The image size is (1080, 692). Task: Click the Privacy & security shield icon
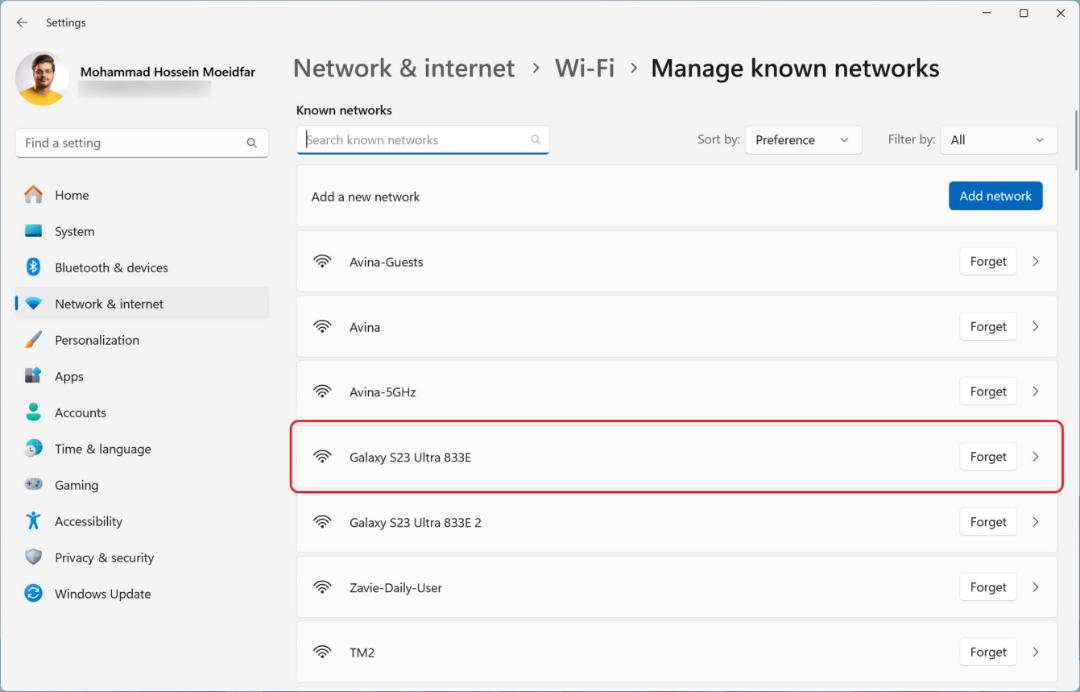[33, 557]
